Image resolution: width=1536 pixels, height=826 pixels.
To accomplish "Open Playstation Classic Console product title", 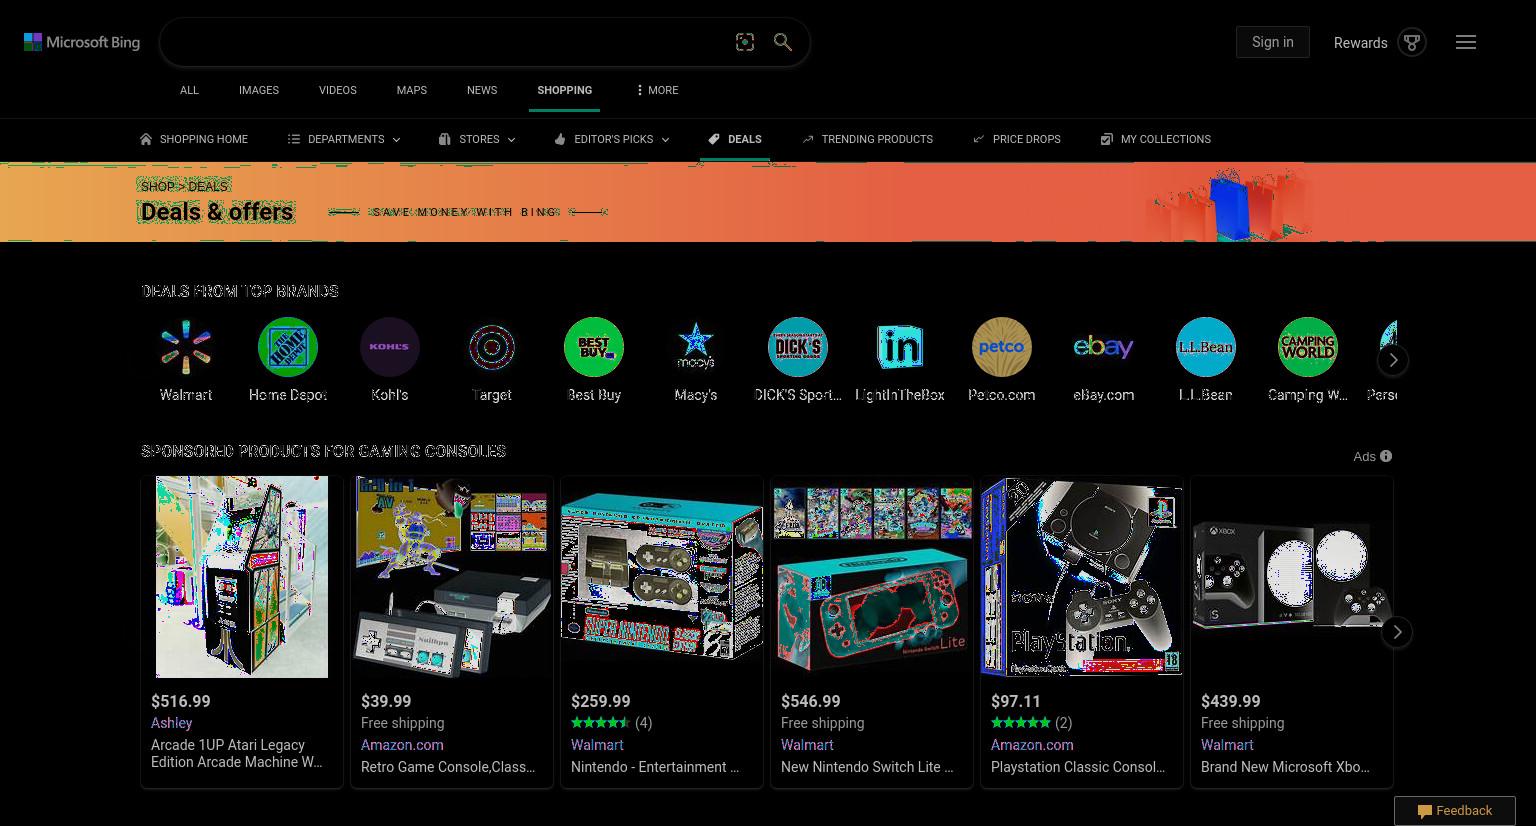I will pos(1078,767).
